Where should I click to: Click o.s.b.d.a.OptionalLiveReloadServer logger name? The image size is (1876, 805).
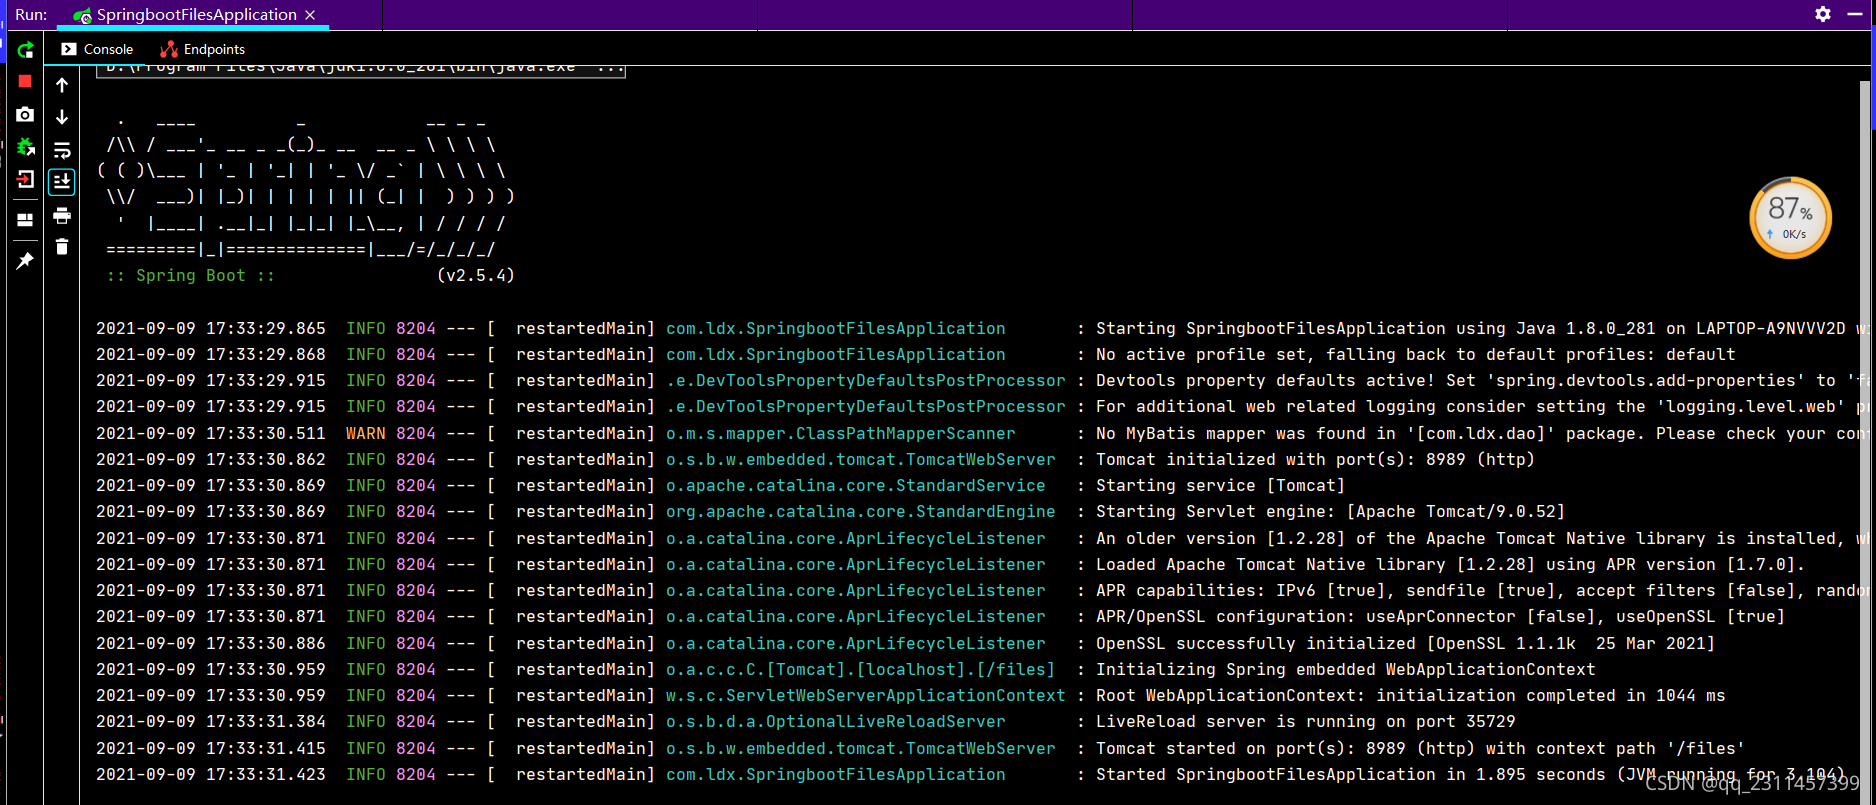[x=835, y=721]
